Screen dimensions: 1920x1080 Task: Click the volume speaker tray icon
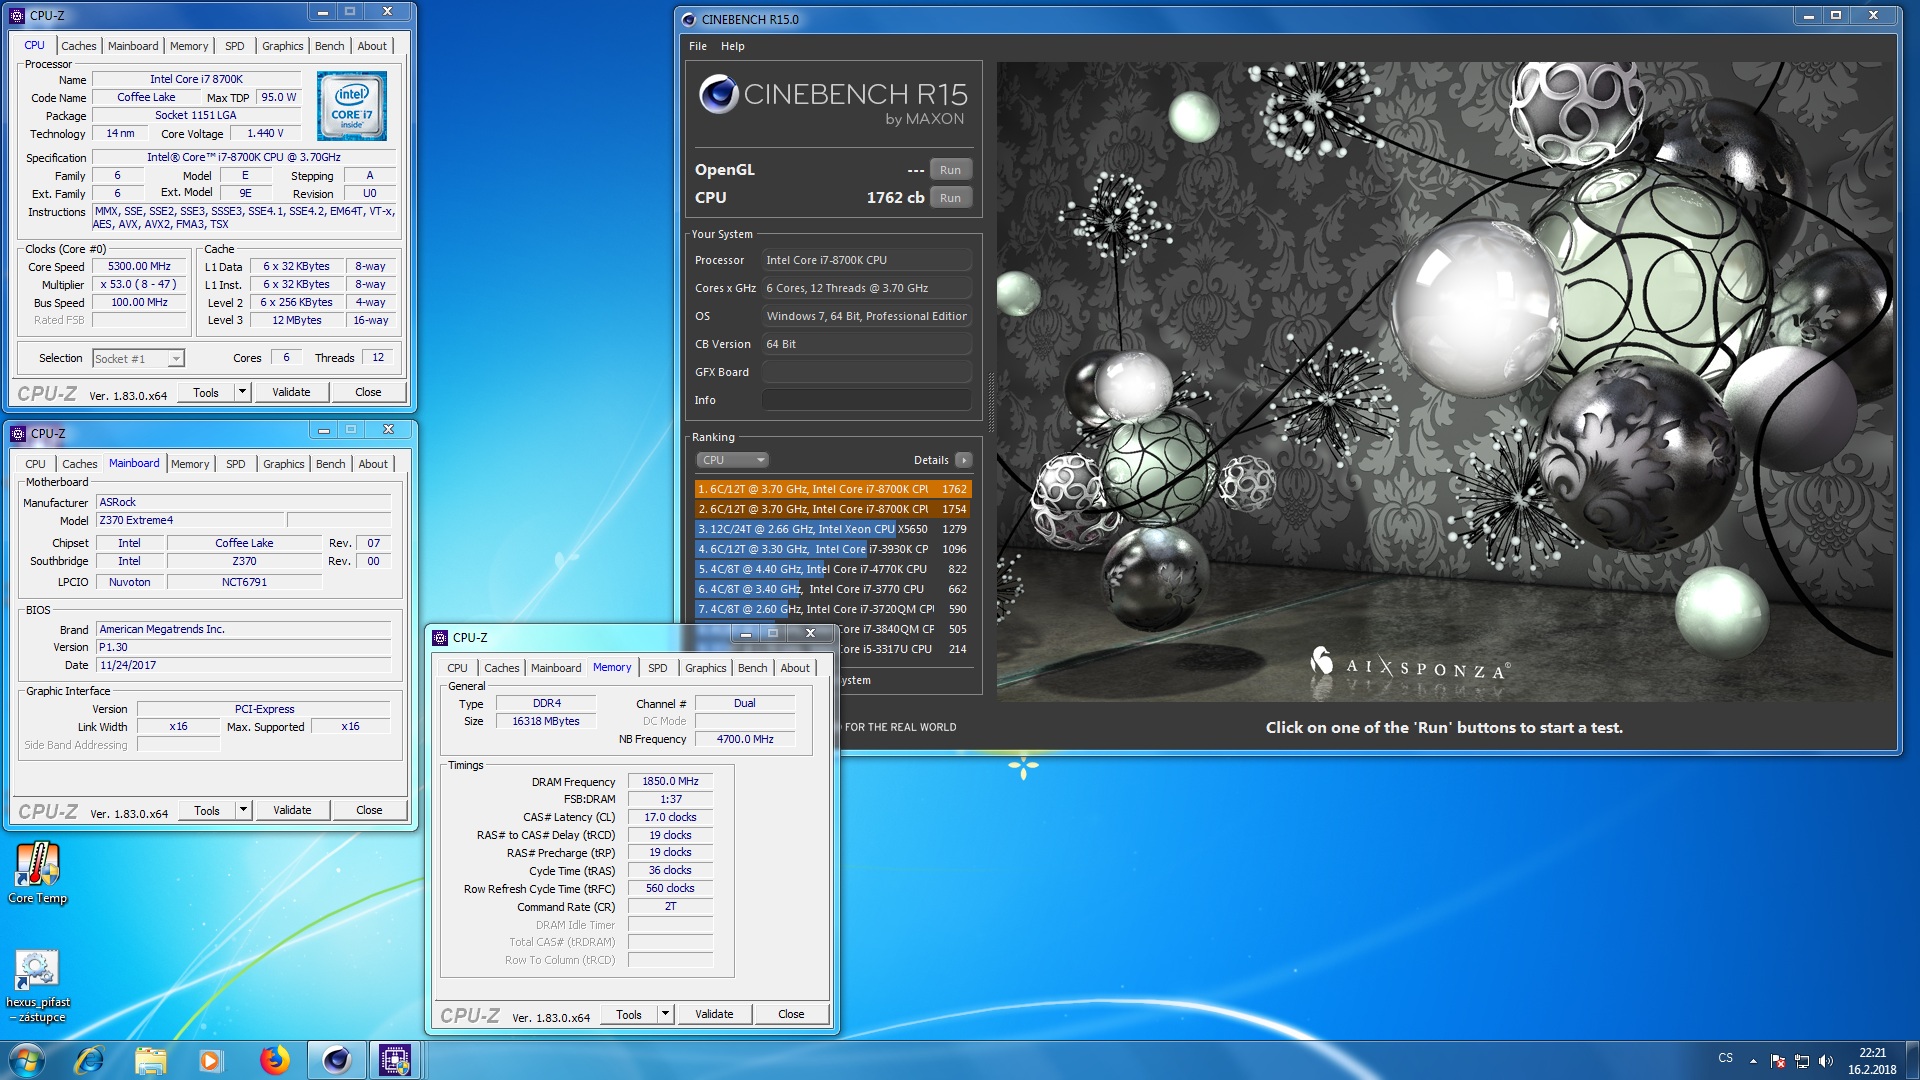pos(1826,1060)
